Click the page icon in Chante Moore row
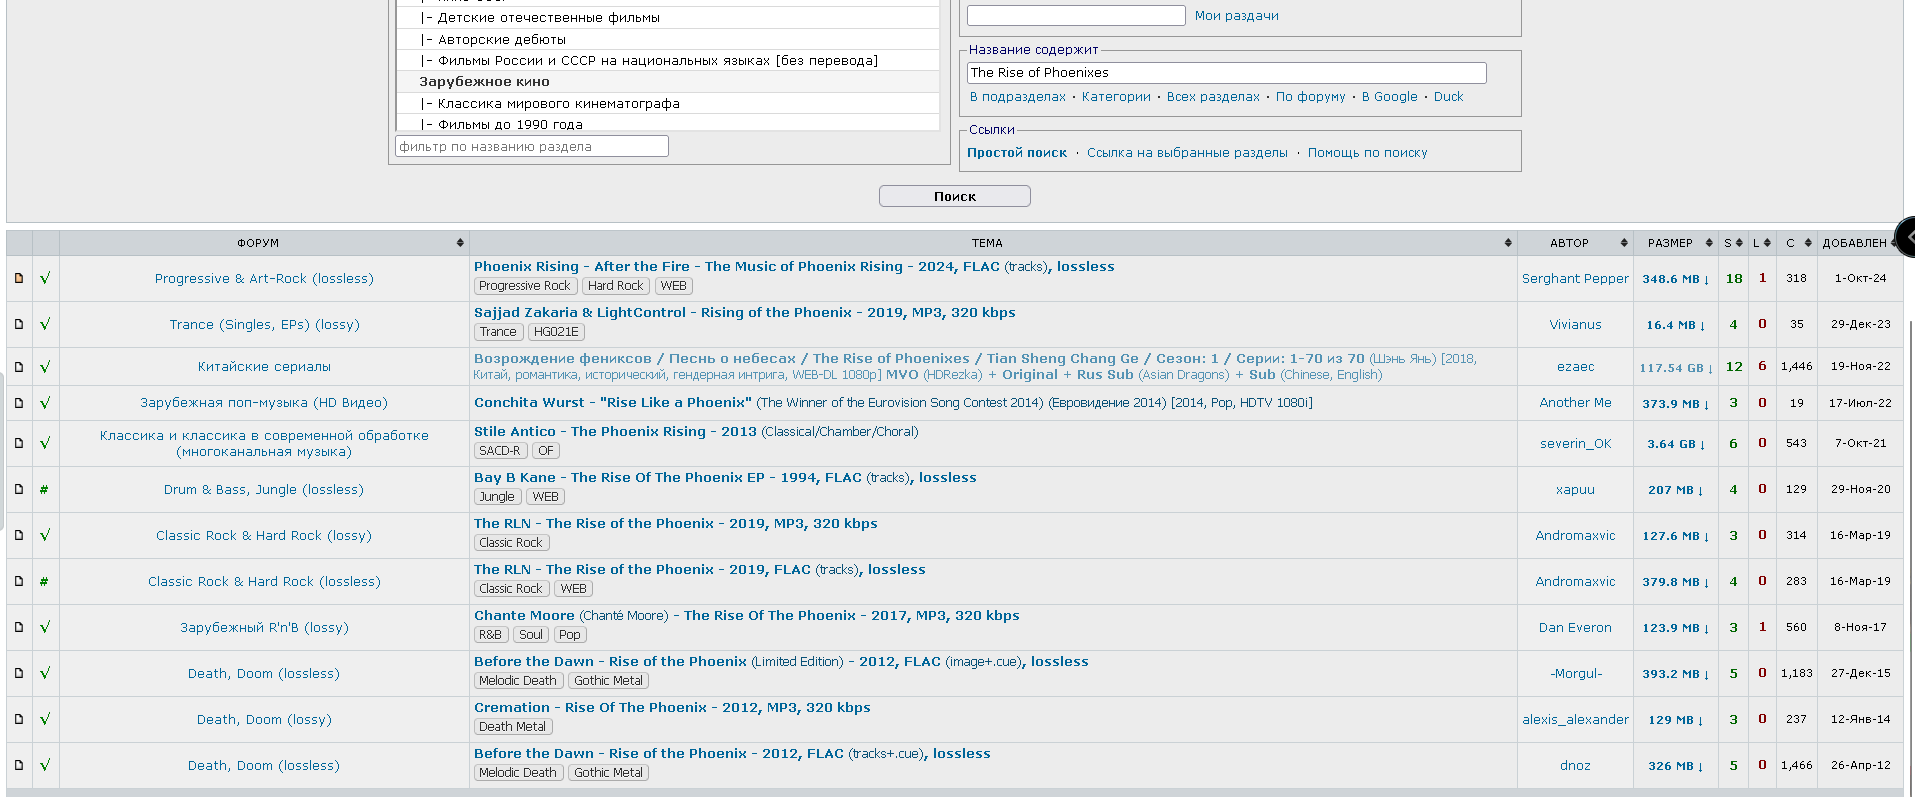Image resolution: width=1915 pixels, height=797 pixels. (19, 627)
